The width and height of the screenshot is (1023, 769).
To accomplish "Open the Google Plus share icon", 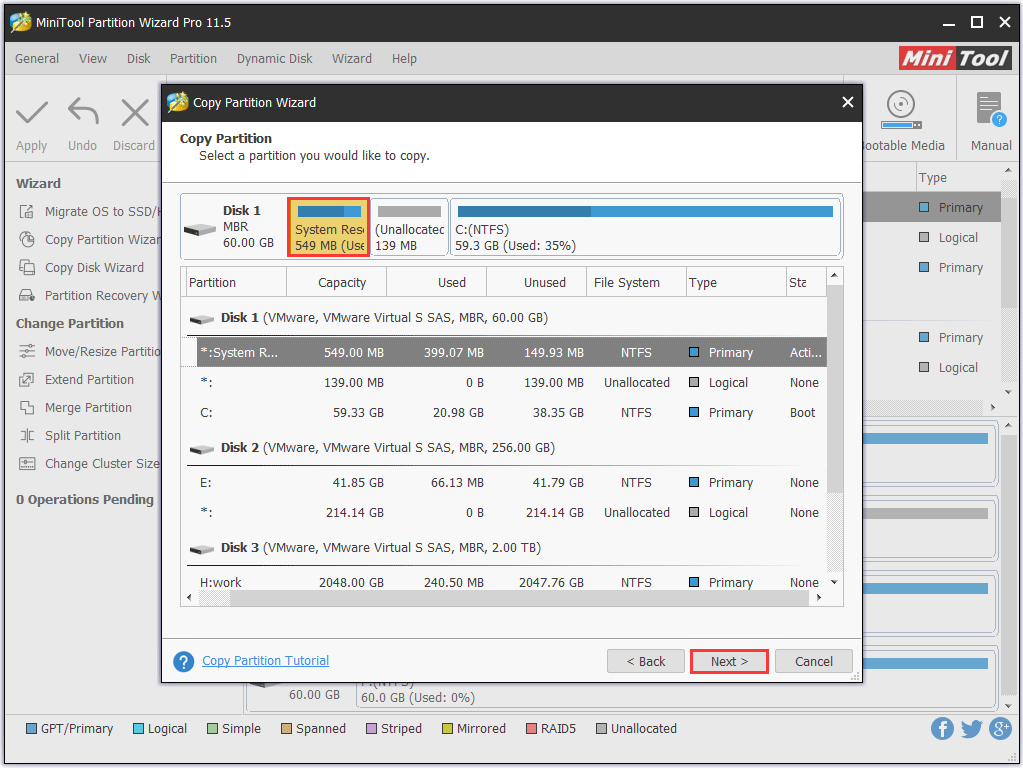I will 1000,729.
